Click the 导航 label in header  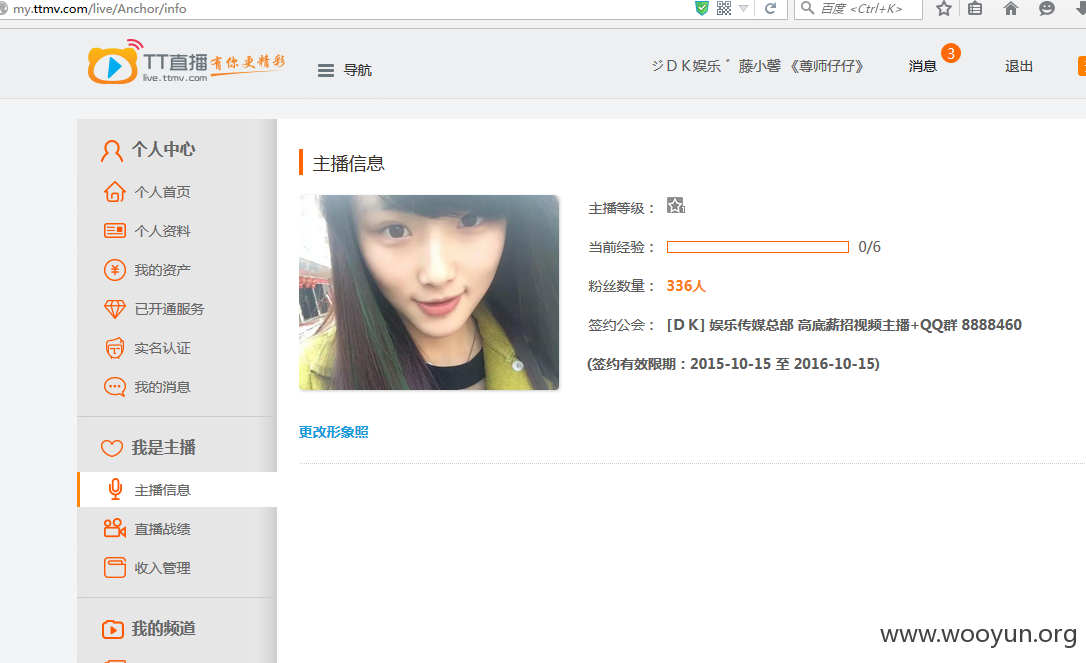point(358,70)
